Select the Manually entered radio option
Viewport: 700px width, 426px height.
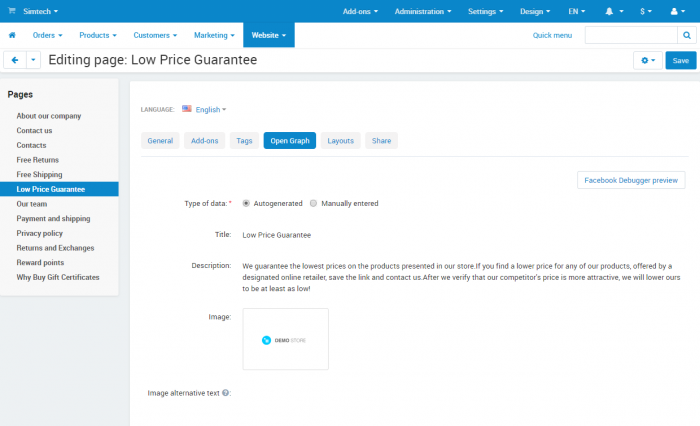[x=313, y=203]
